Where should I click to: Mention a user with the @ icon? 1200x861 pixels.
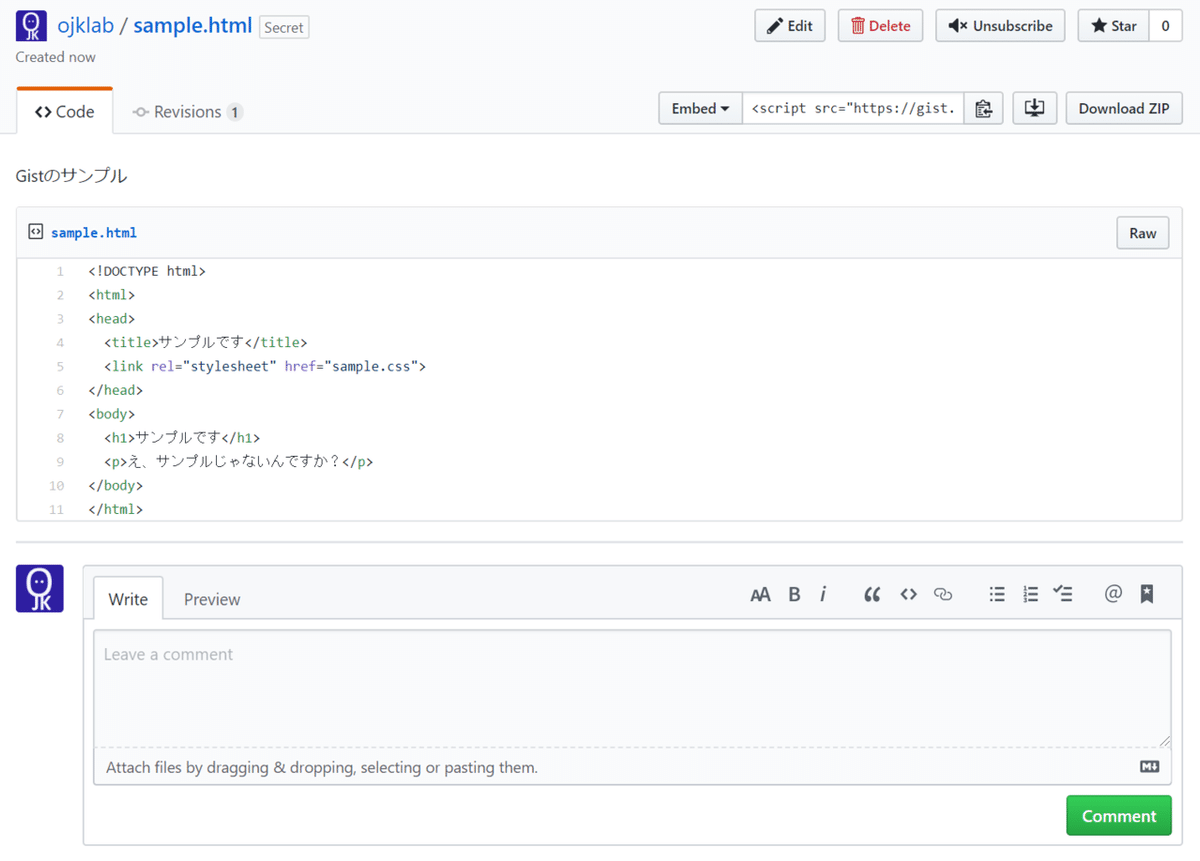click(x=1113, y=594)
